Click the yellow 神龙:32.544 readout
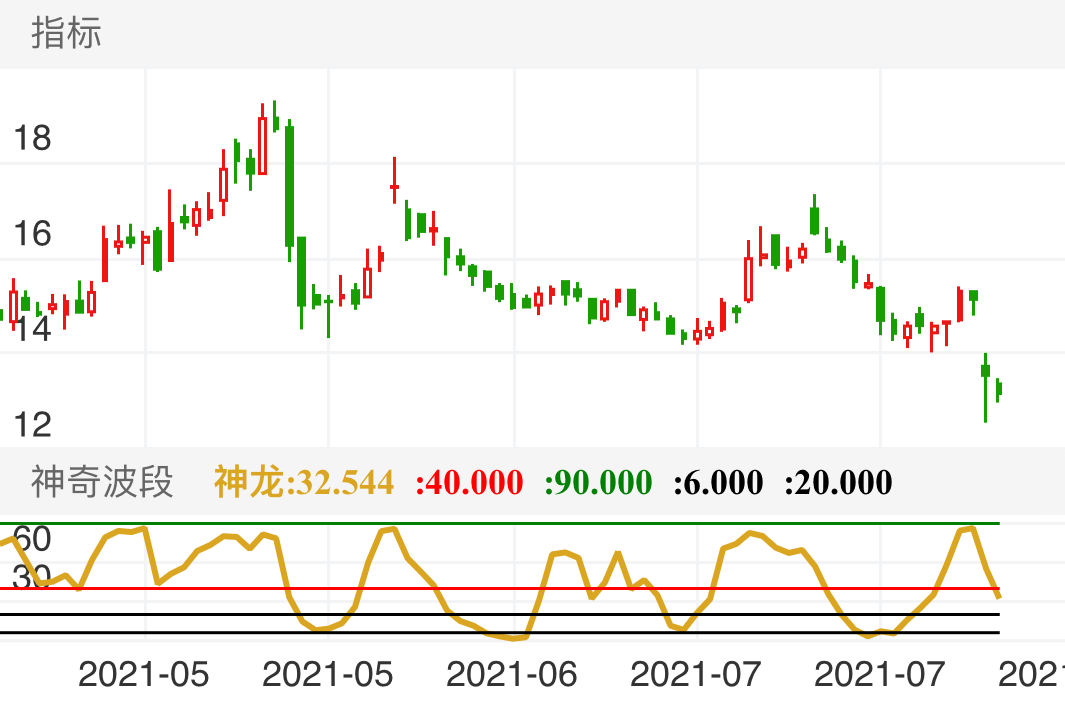This screenshot has width=1065, height=708. (x=304, y=482)
